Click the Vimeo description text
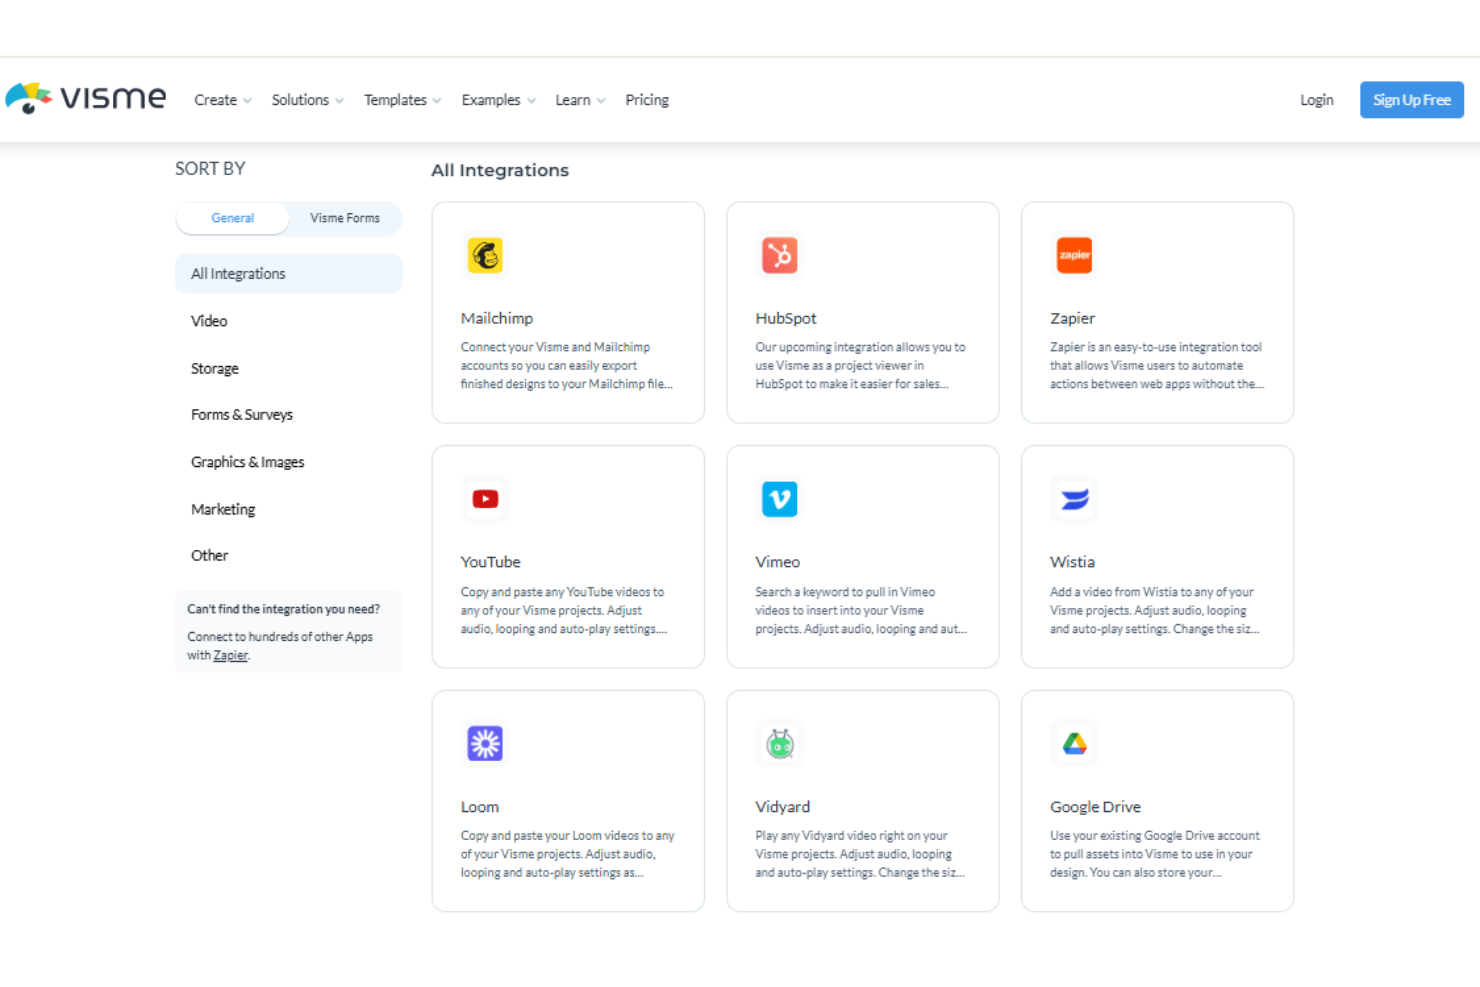The width and height of the screenshot is (1480, 987). coord(861,610)
